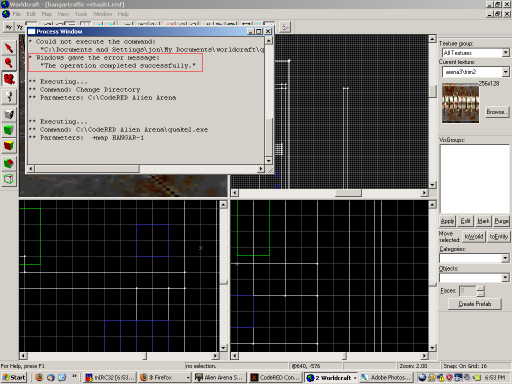Click the VisGroups Mark button
The height and width of the screenshot is (384, 512).
pyautogui.click(x=483, y=221)
